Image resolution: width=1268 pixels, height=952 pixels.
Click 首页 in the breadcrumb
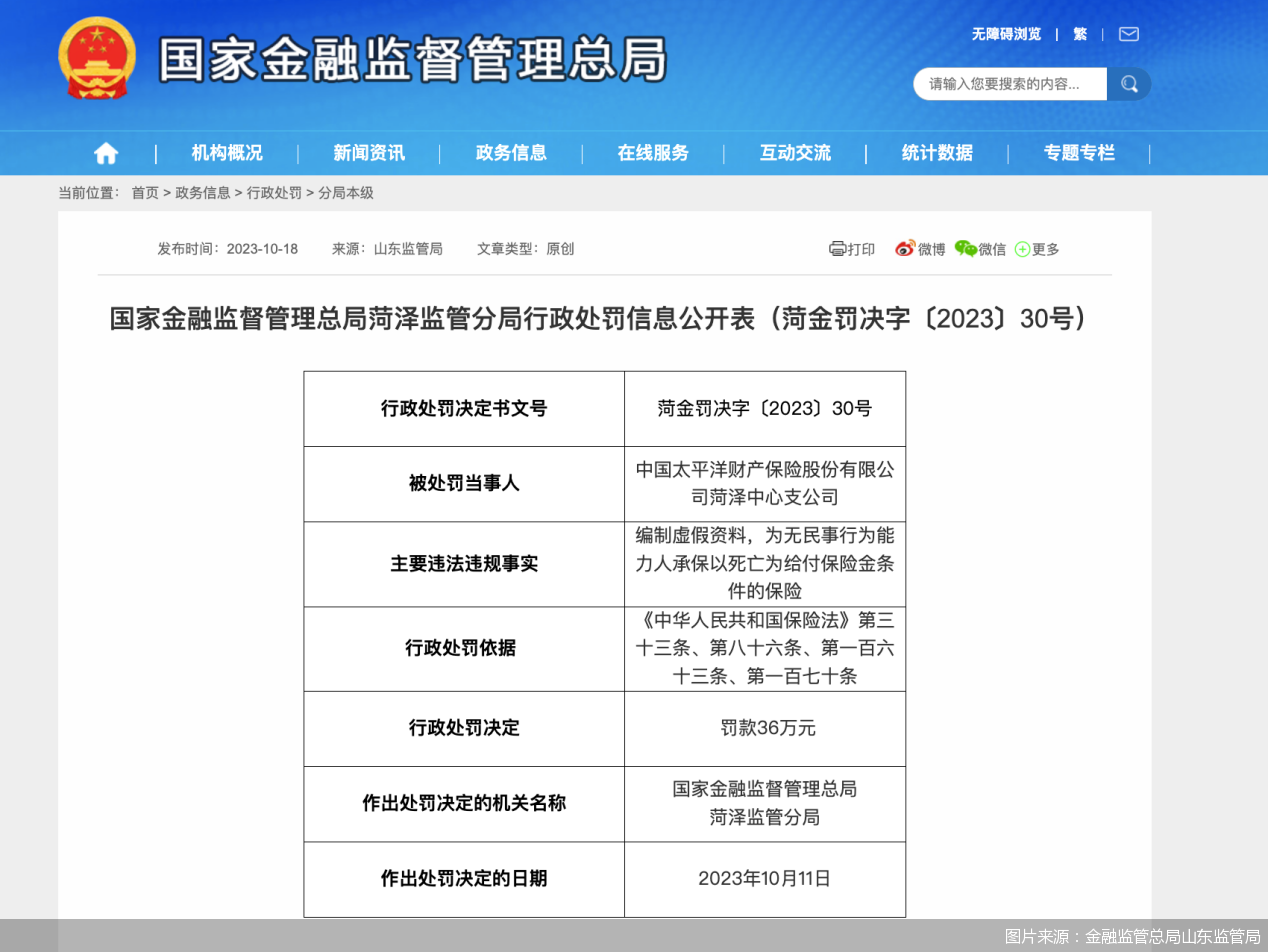pyautogui.click(x=145, y=193)
